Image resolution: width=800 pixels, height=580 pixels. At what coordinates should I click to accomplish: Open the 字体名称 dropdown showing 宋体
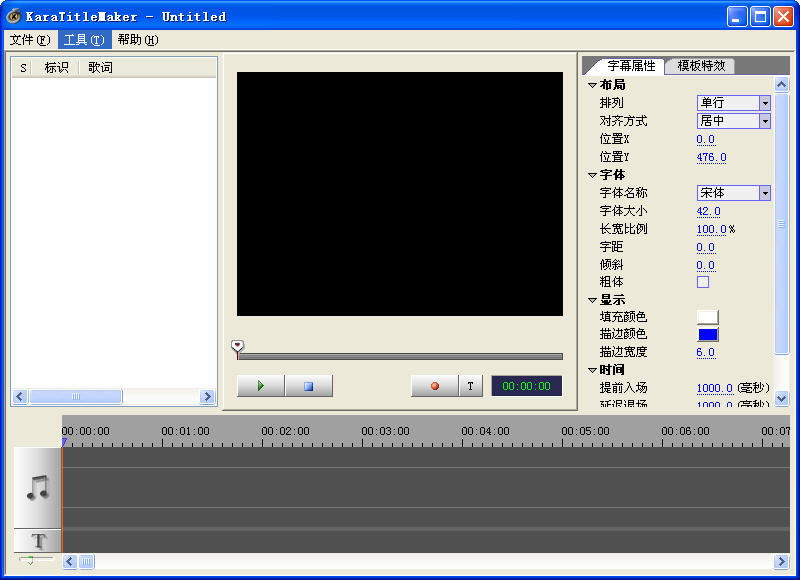click(734, 193)
